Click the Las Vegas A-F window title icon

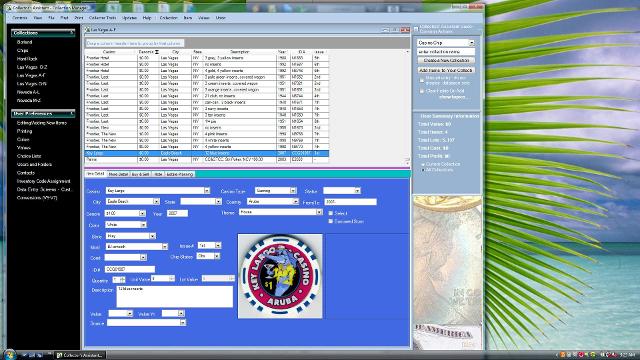(87, 30)
